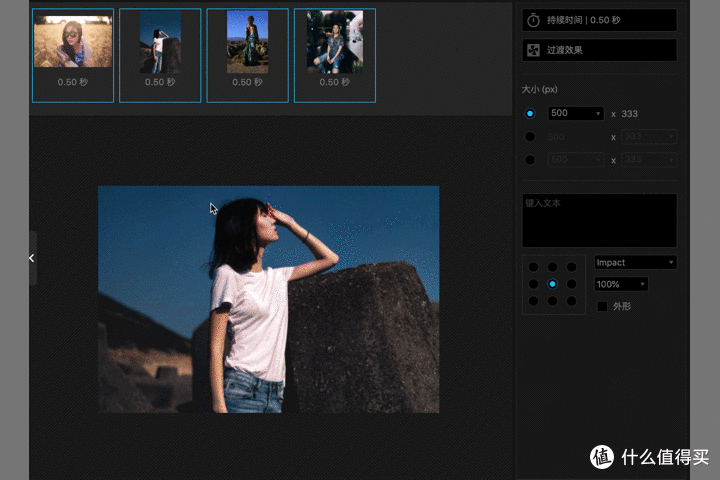Select the first frame thumbnail of girl in field
720x480 pixels.
(73, 55)
